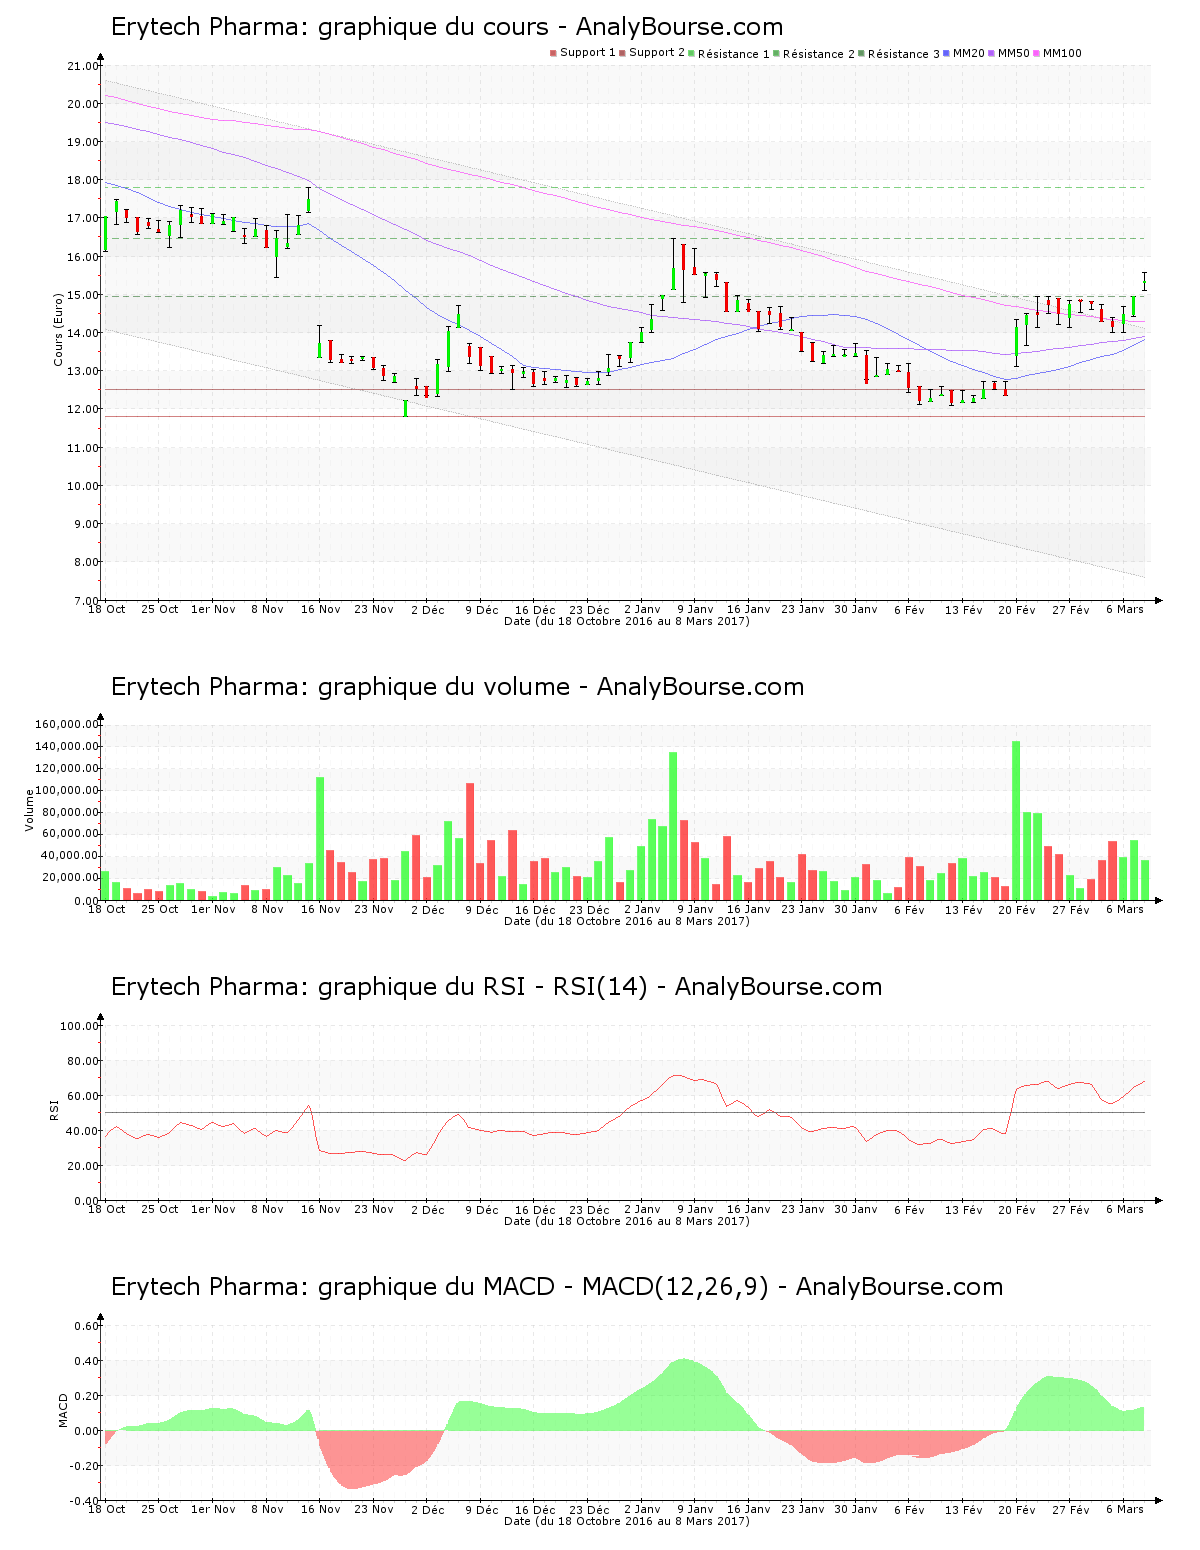Click the '7.00' value on price axis
This screenshot has width=1200, height=1550.
tap(86, 601)
